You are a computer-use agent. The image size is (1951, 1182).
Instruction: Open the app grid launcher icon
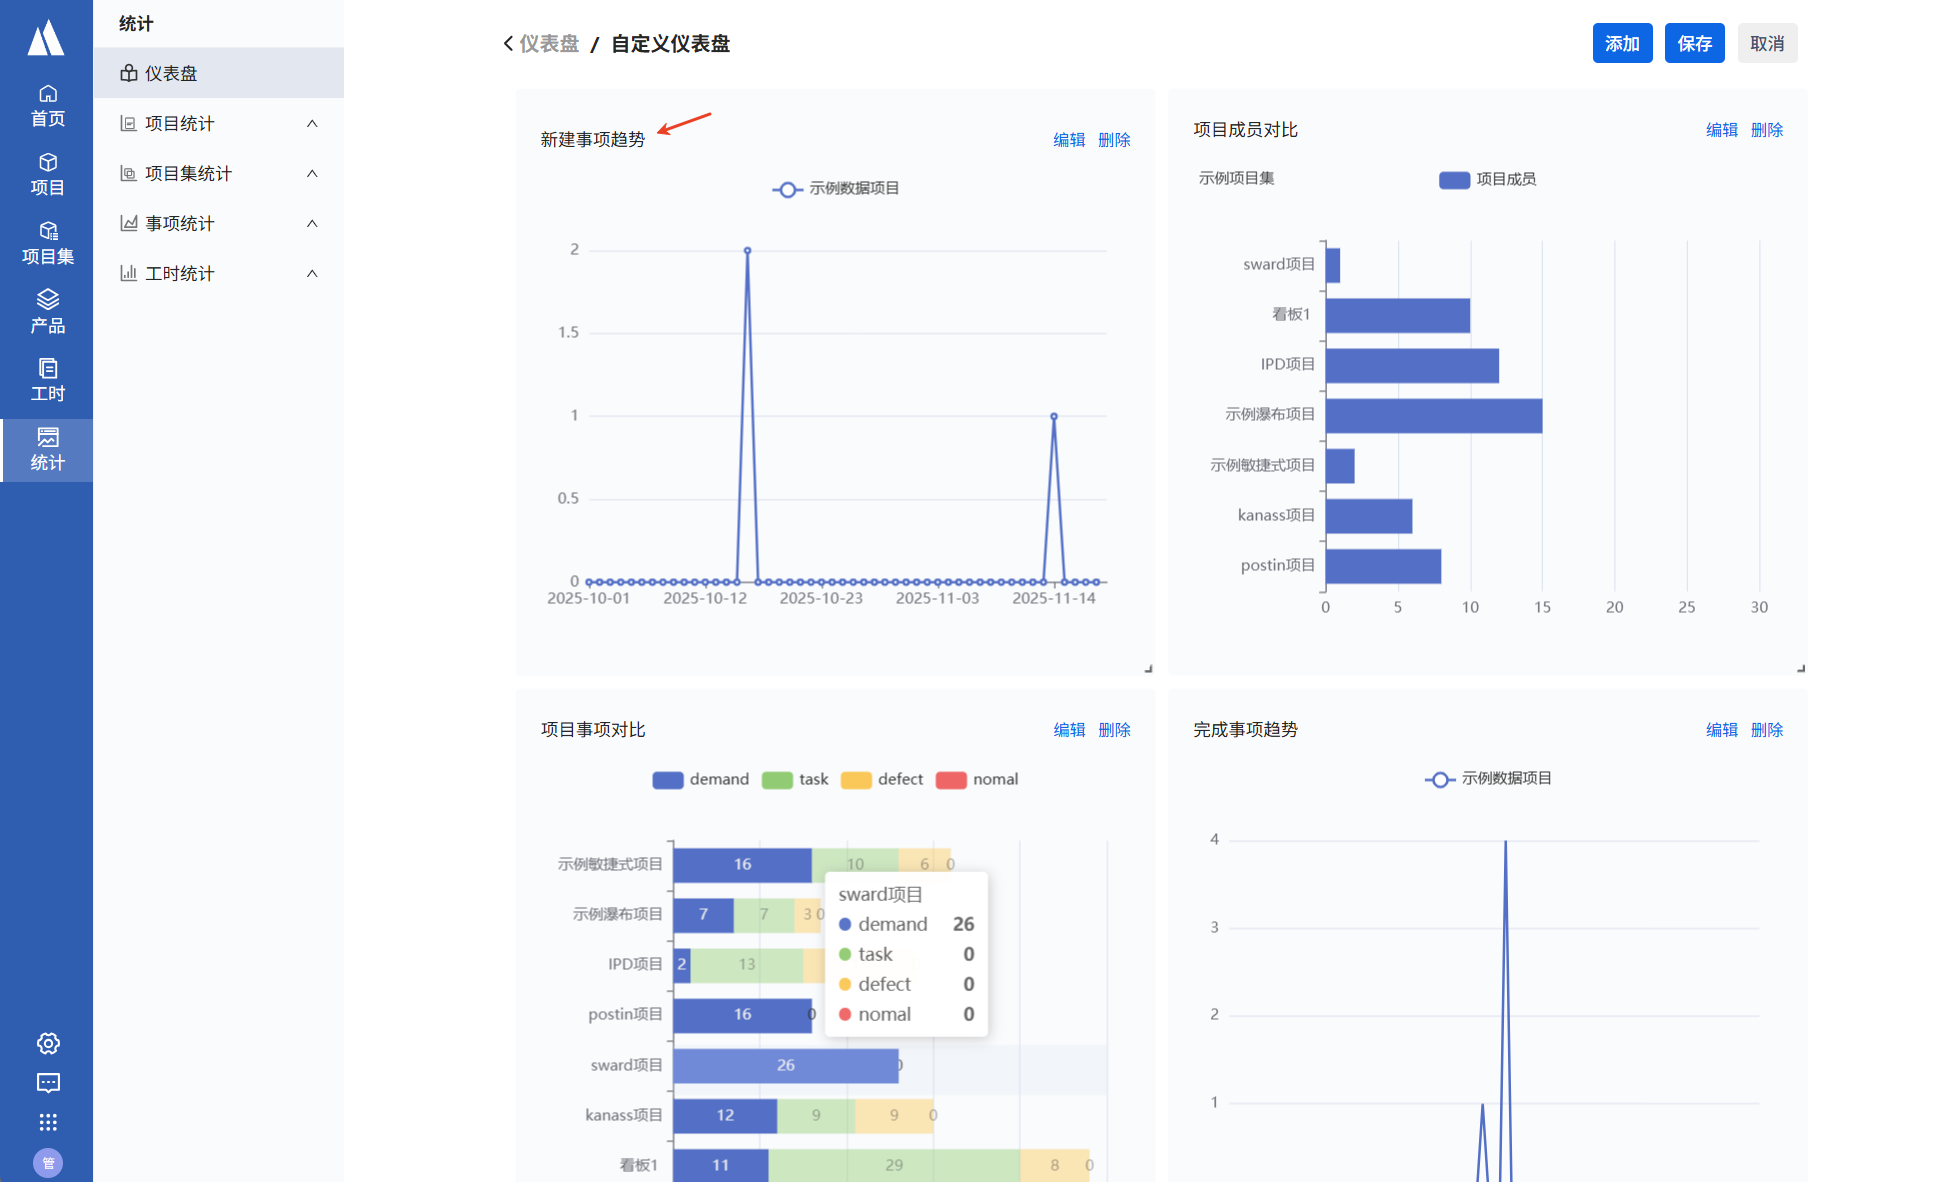coord(48,1122)
